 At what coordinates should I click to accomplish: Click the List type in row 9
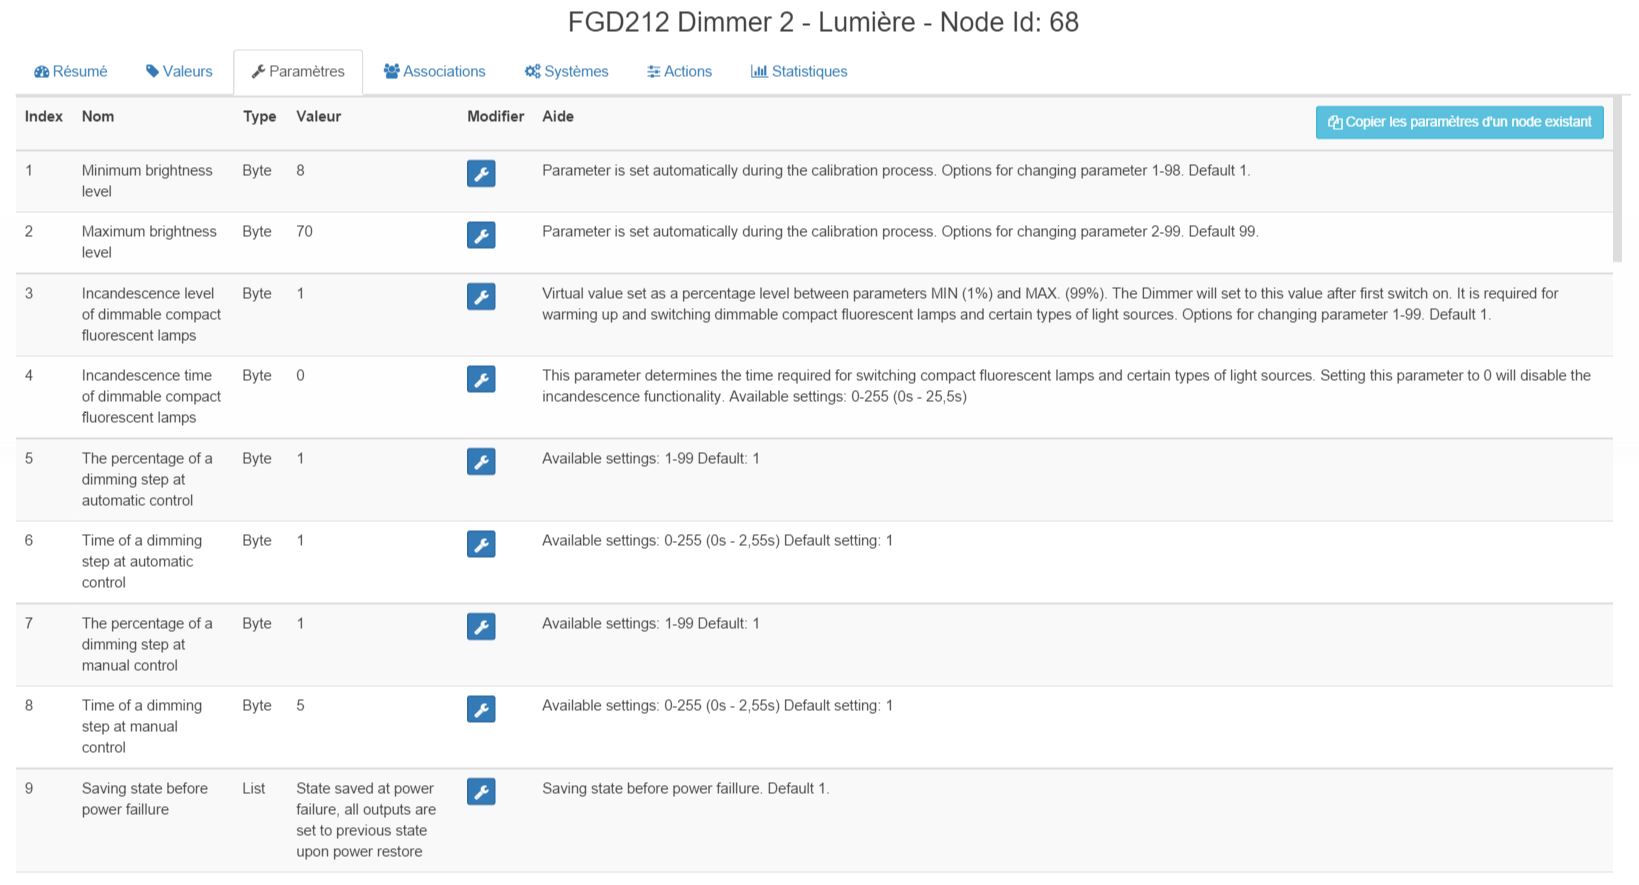click(x=254, y=789)
